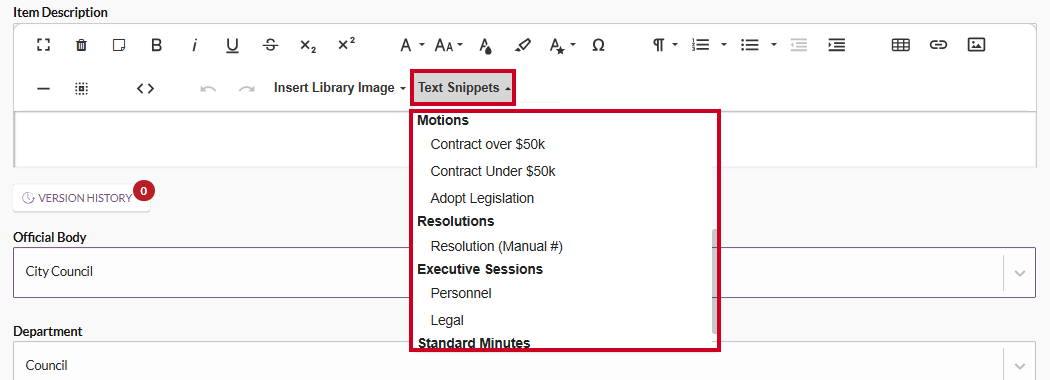Insert a table

pyautogui.click(x=901, y=45)
